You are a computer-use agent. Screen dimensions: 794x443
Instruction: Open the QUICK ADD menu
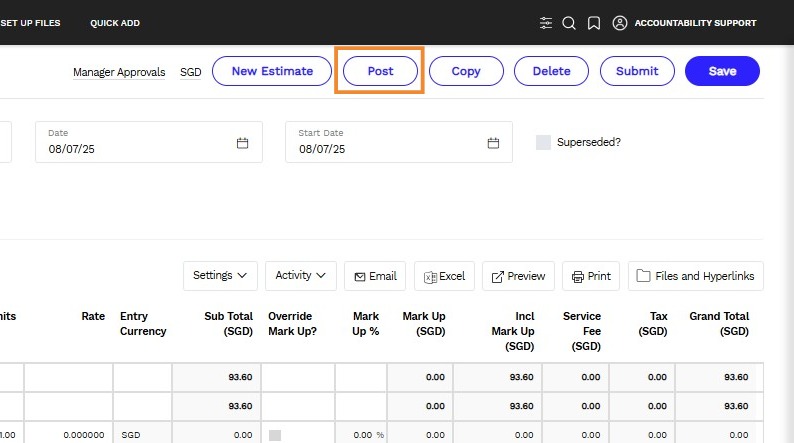coord(115,23)
